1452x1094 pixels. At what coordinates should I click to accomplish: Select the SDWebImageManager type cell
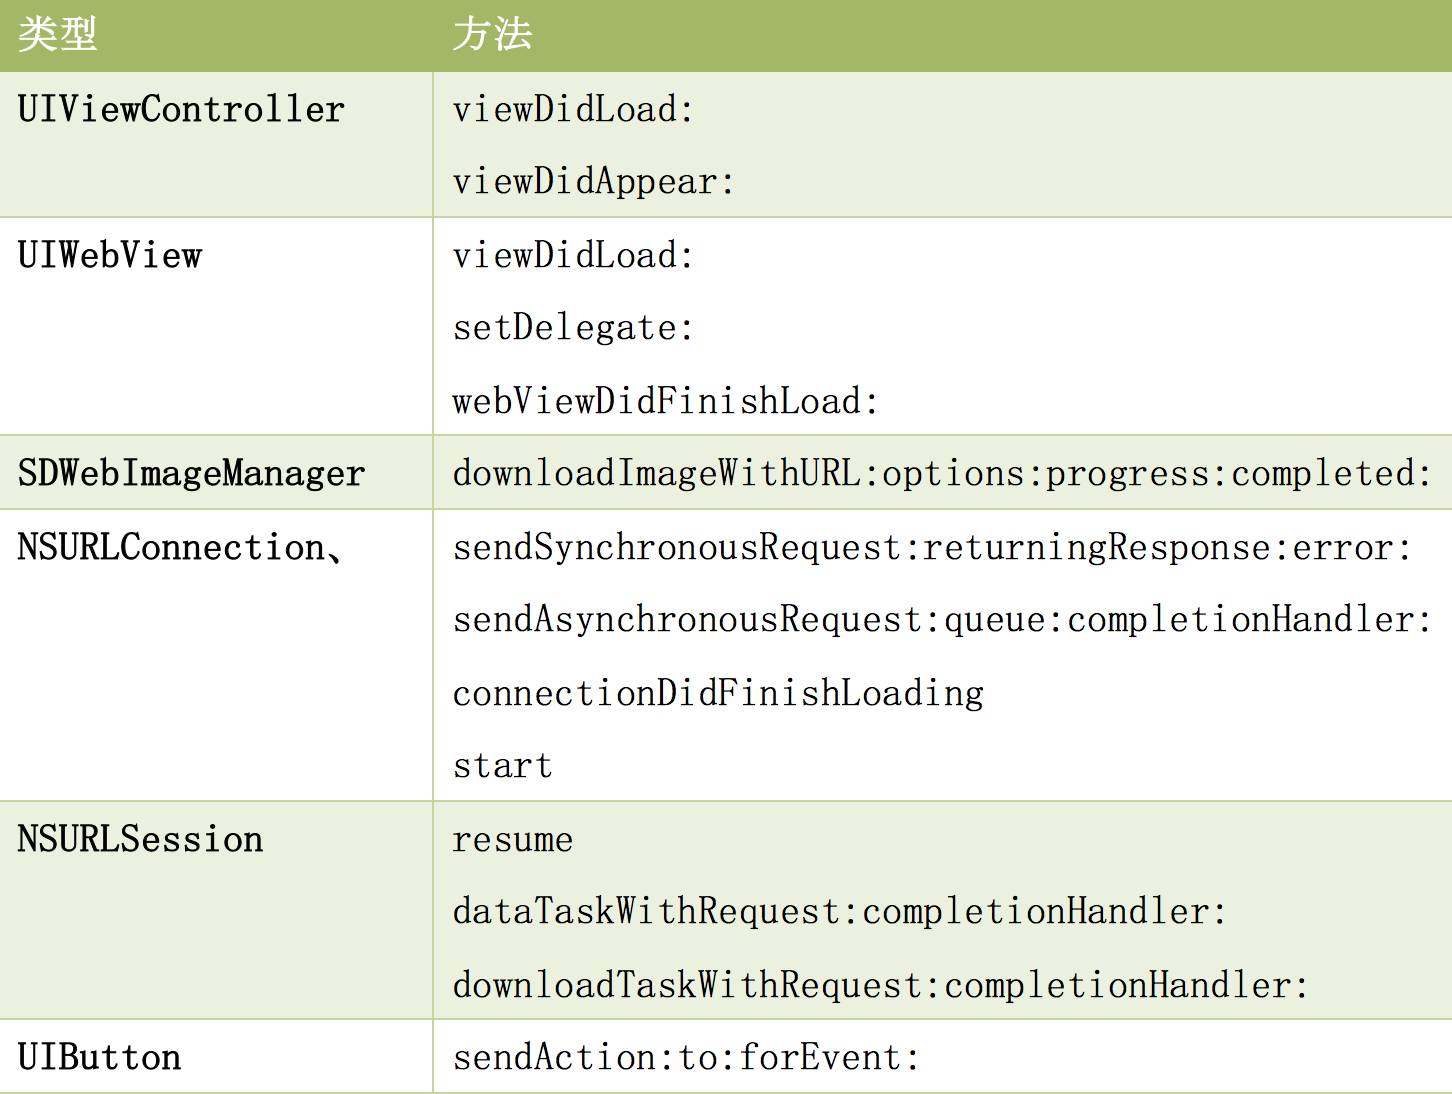(191, 473)
